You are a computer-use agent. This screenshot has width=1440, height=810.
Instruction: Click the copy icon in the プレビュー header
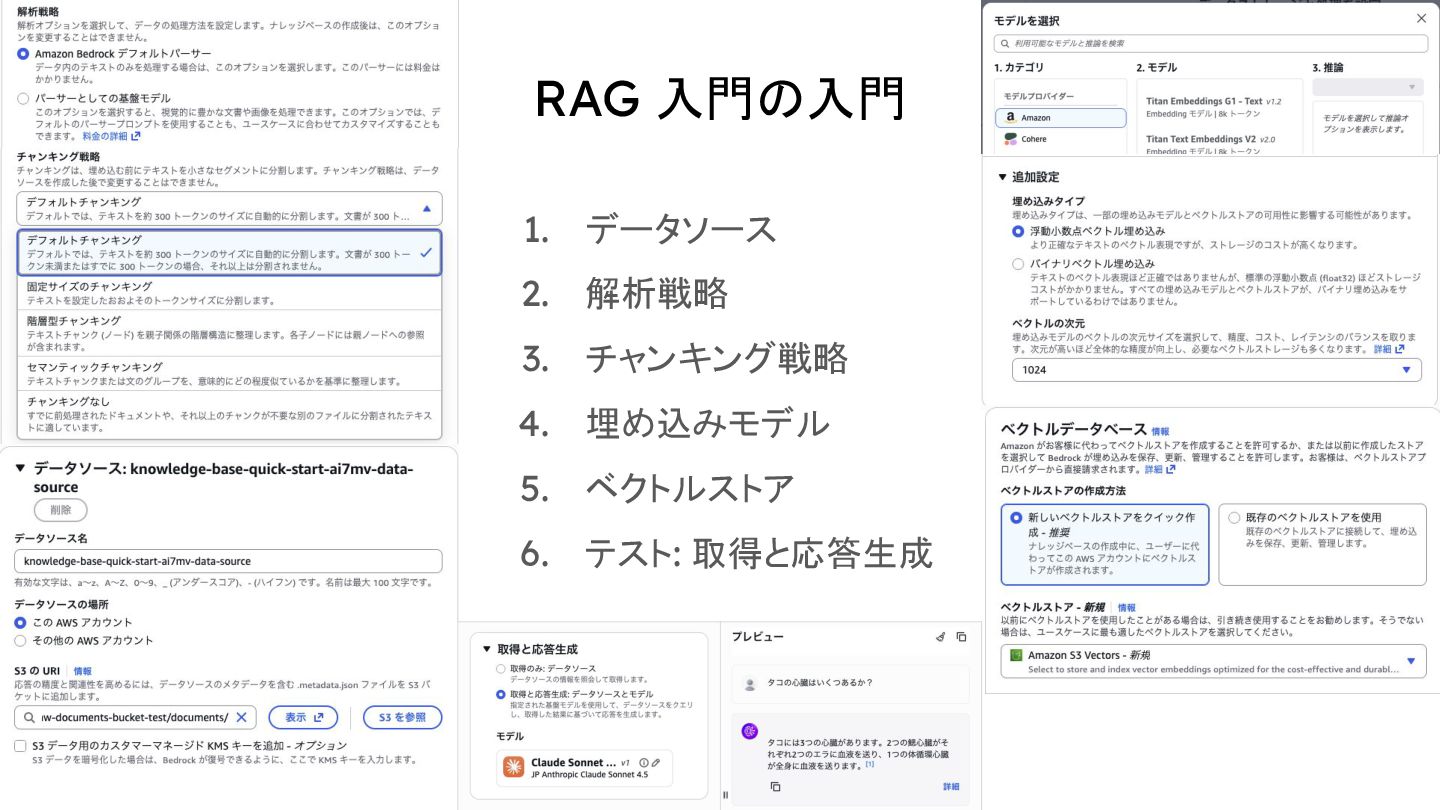pos(961,637)
